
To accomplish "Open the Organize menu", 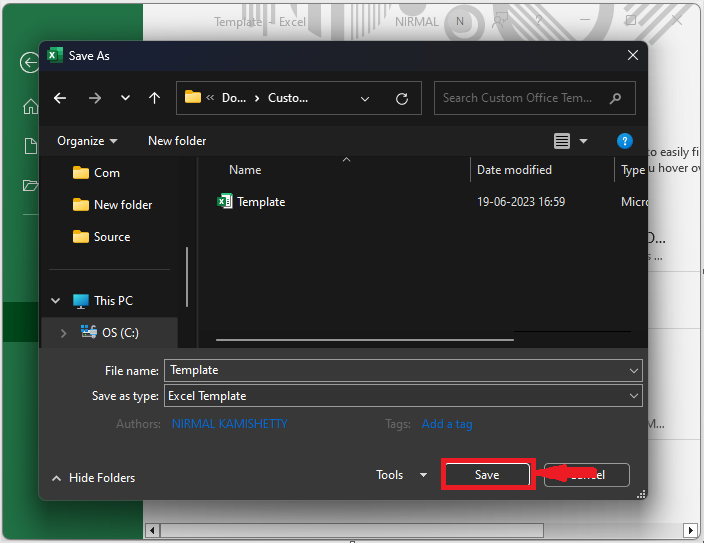I will [87, 141].
